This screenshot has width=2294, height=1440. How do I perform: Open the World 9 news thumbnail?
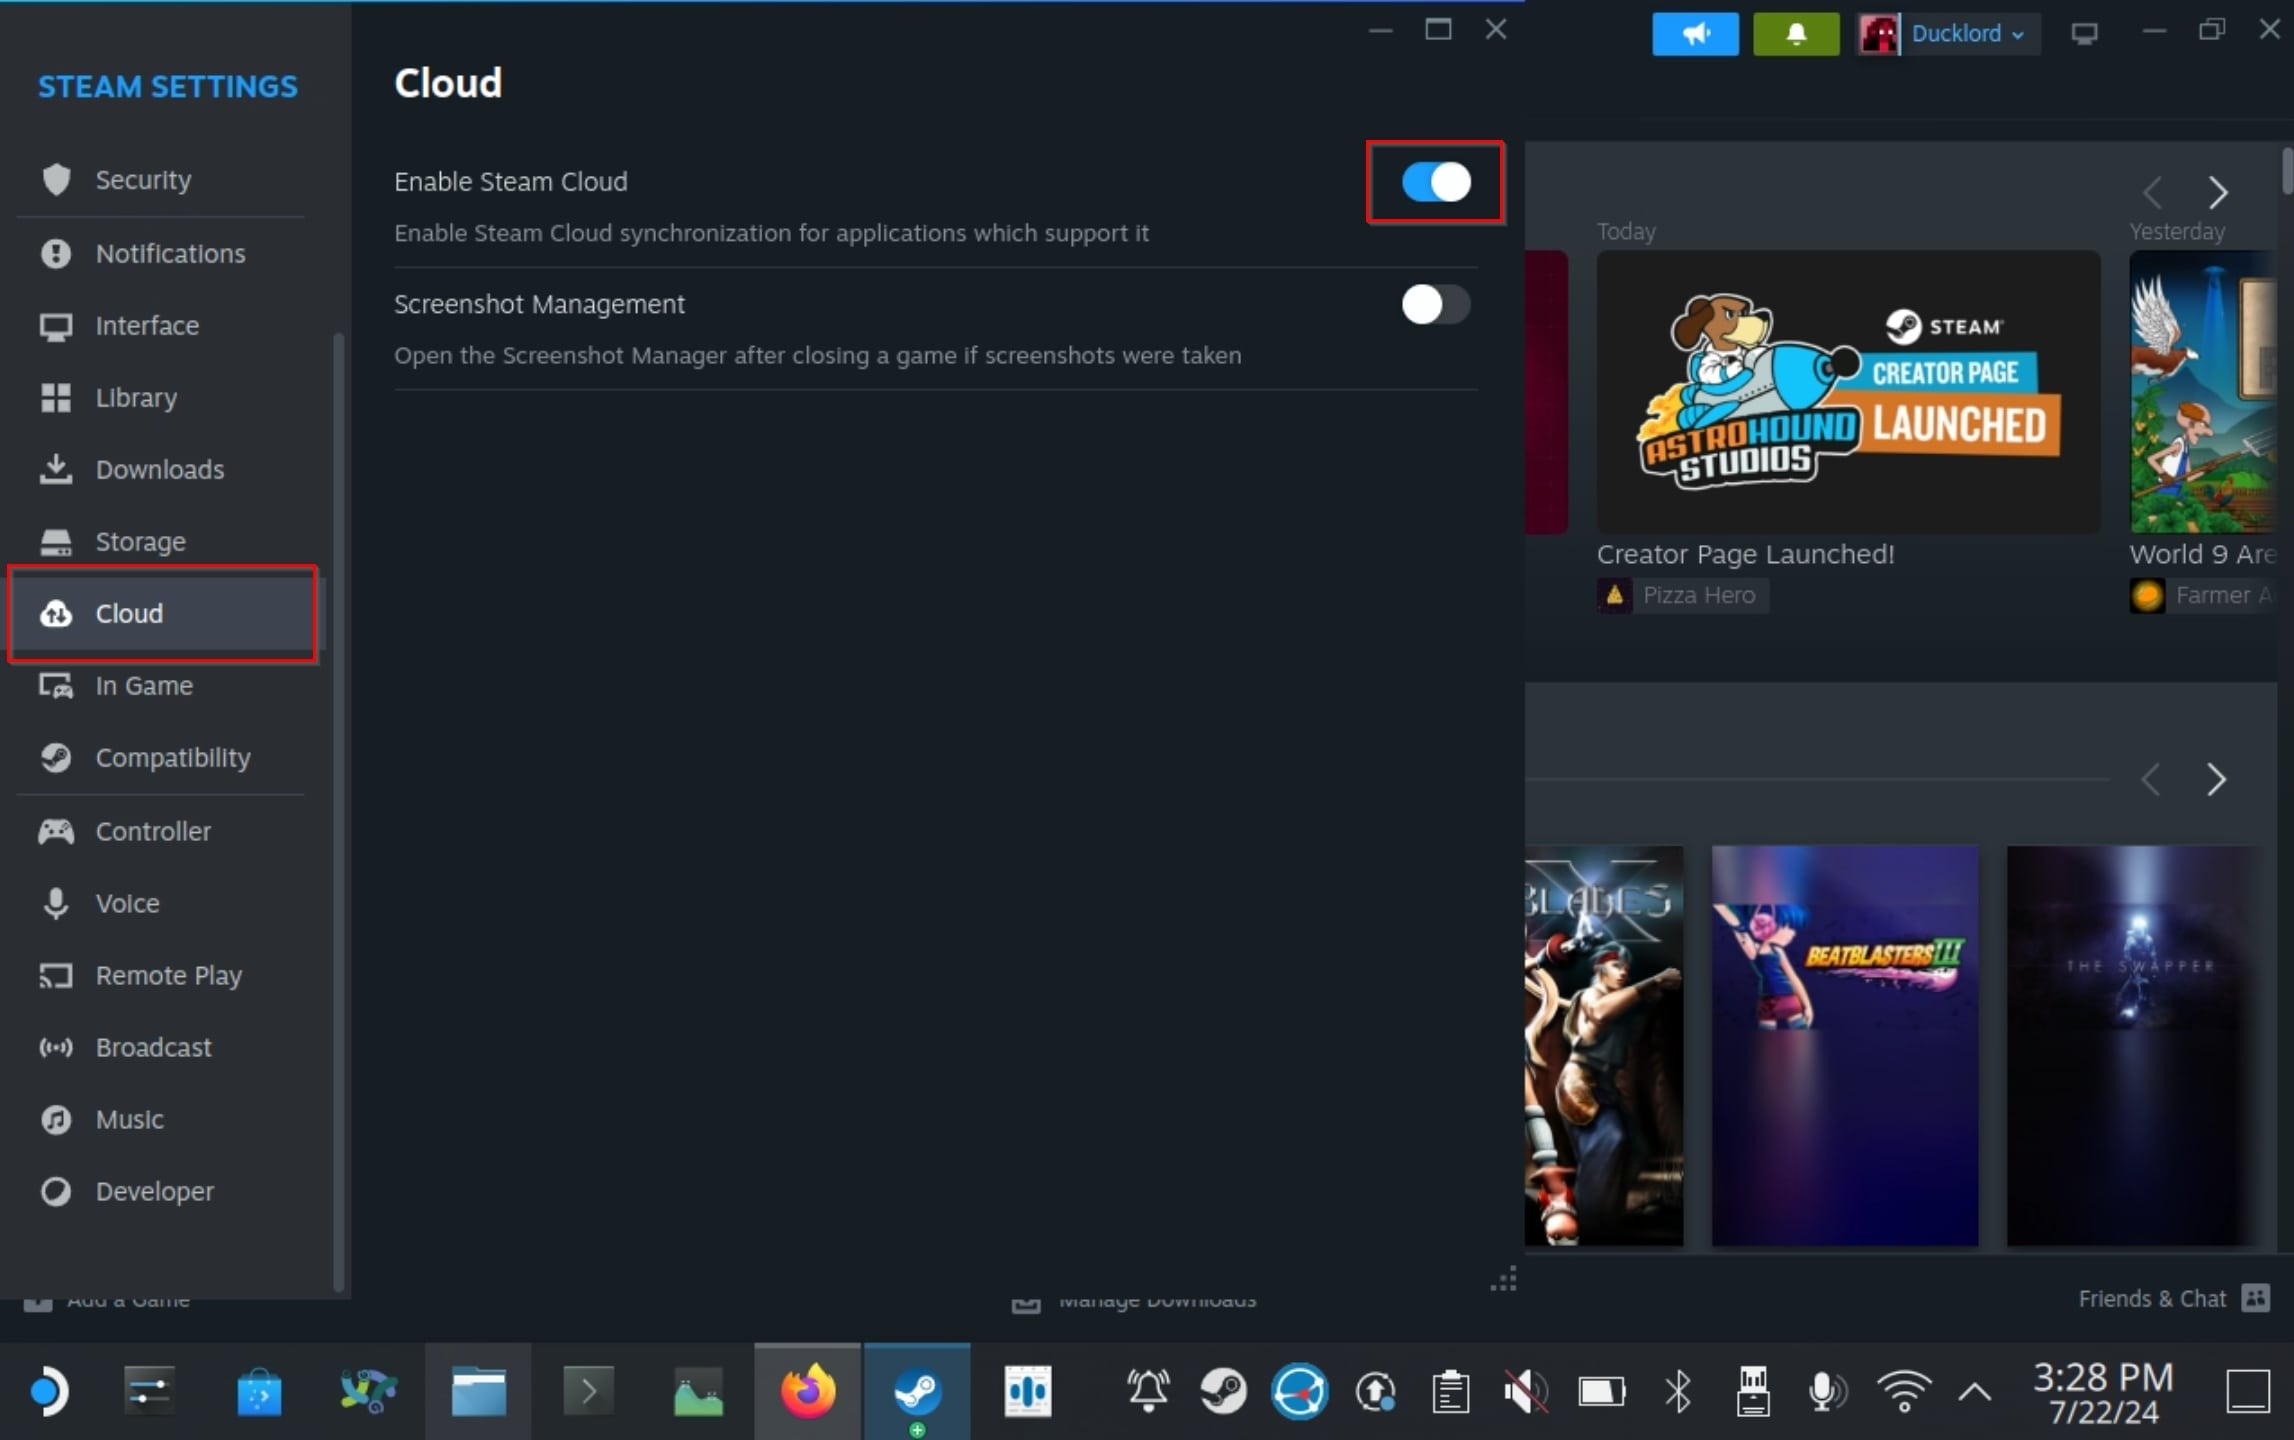pos(2203,392)
